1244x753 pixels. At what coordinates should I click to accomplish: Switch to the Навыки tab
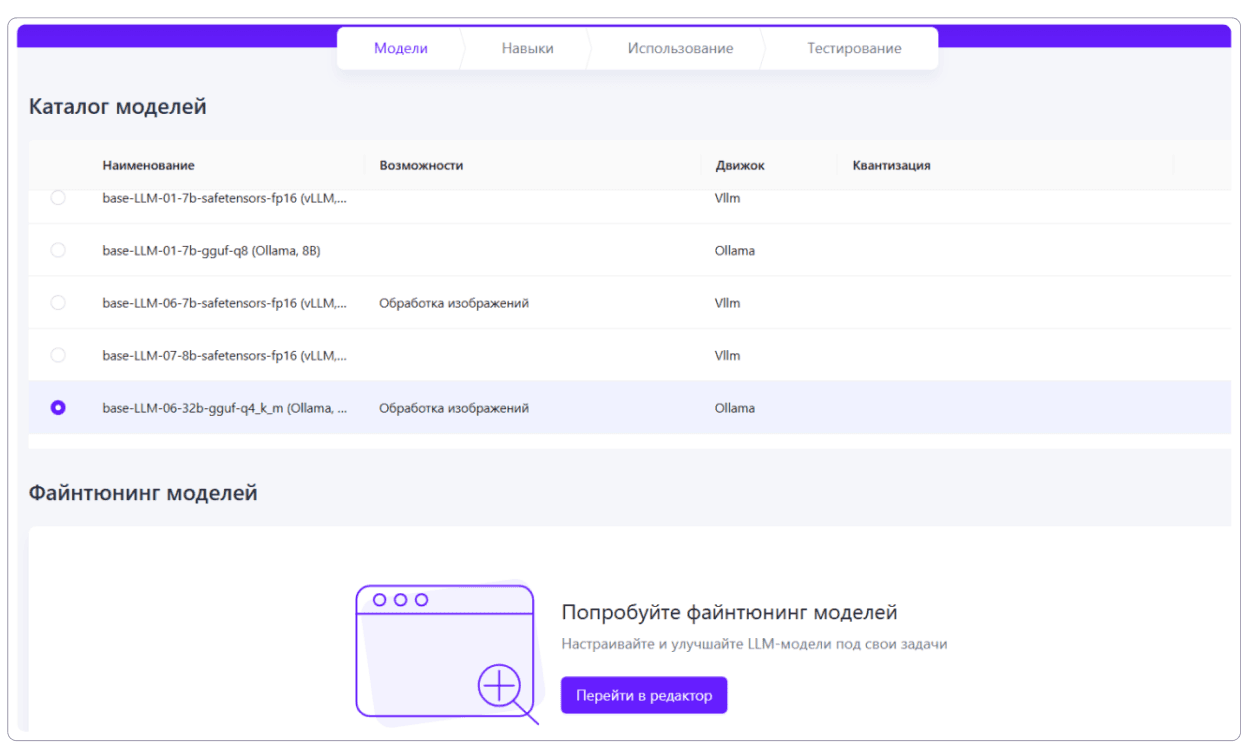527,48
